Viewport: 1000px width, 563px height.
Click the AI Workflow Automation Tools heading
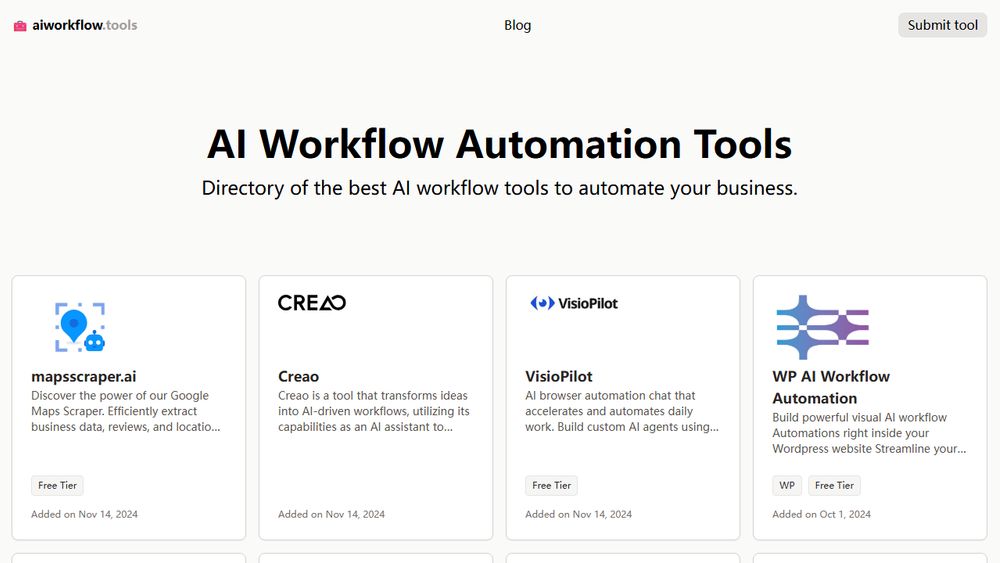499,143
